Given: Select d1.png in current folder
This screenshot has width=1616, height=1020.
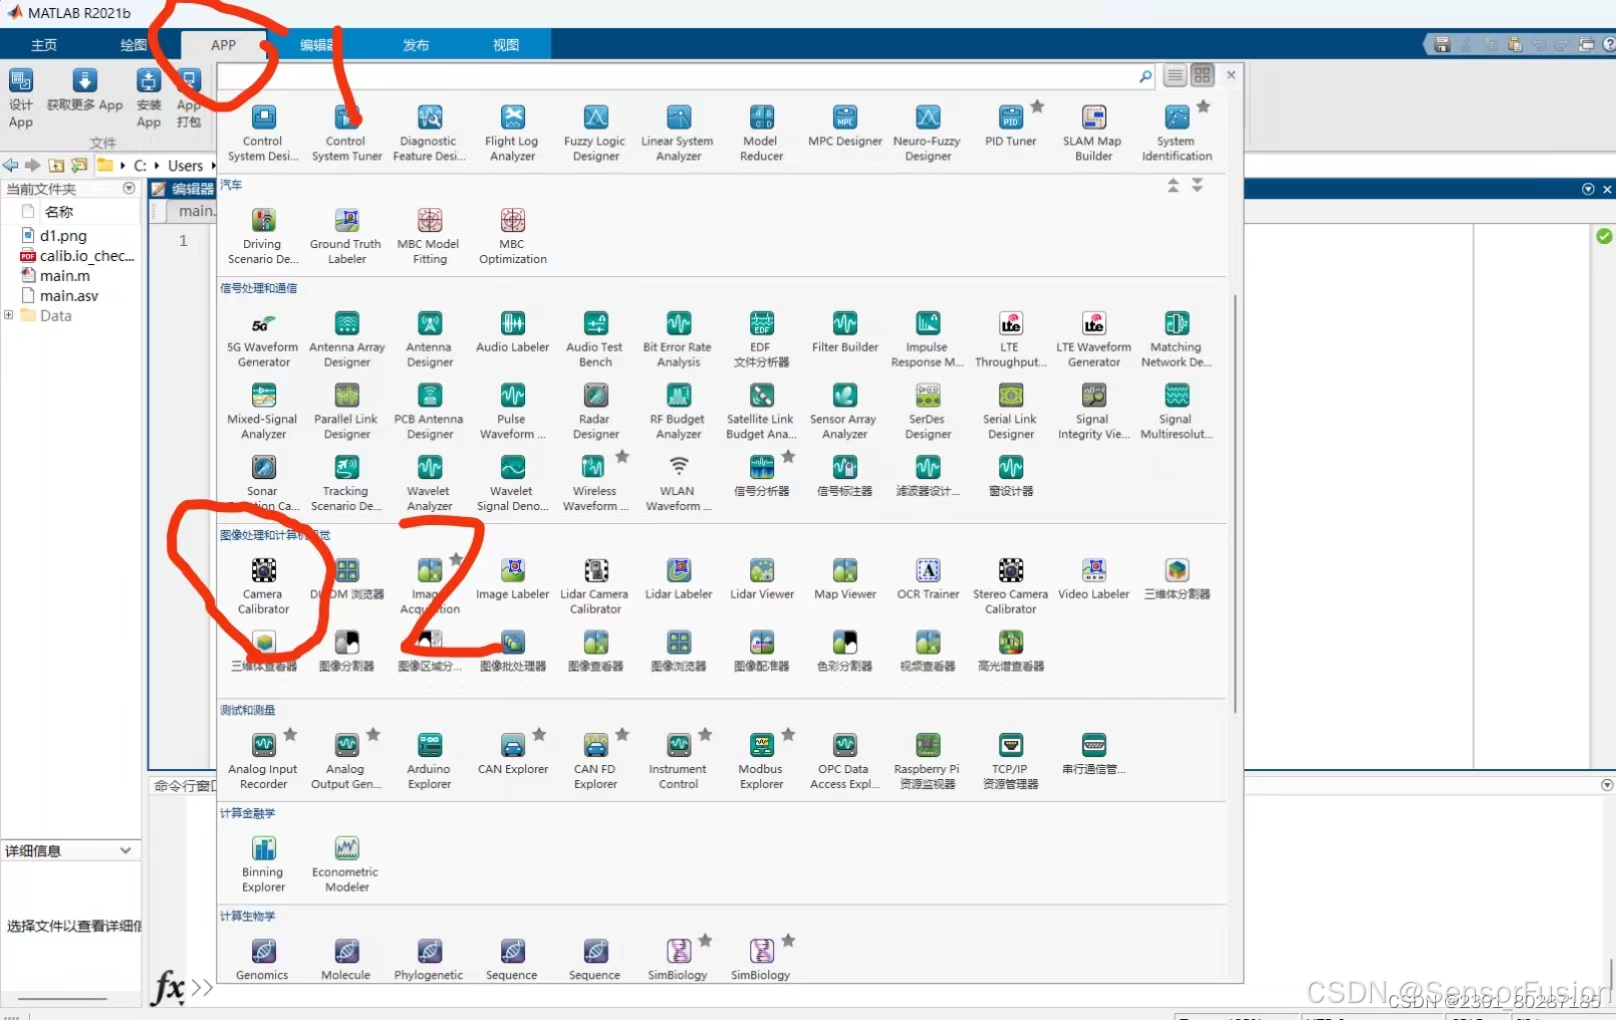Looking at the screenshot, I should coord(63,236).
